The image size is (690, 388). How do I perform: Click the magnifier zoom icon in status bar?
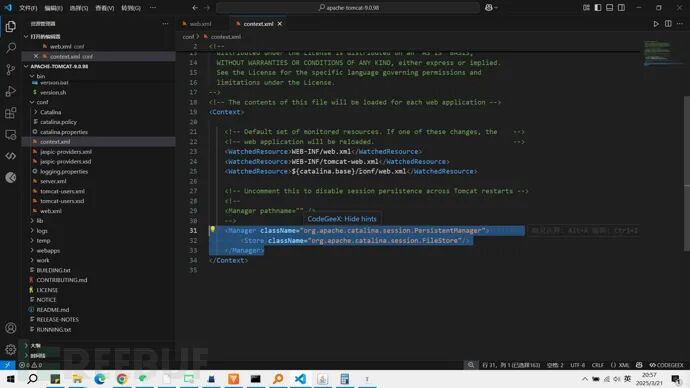coord(471,365)
